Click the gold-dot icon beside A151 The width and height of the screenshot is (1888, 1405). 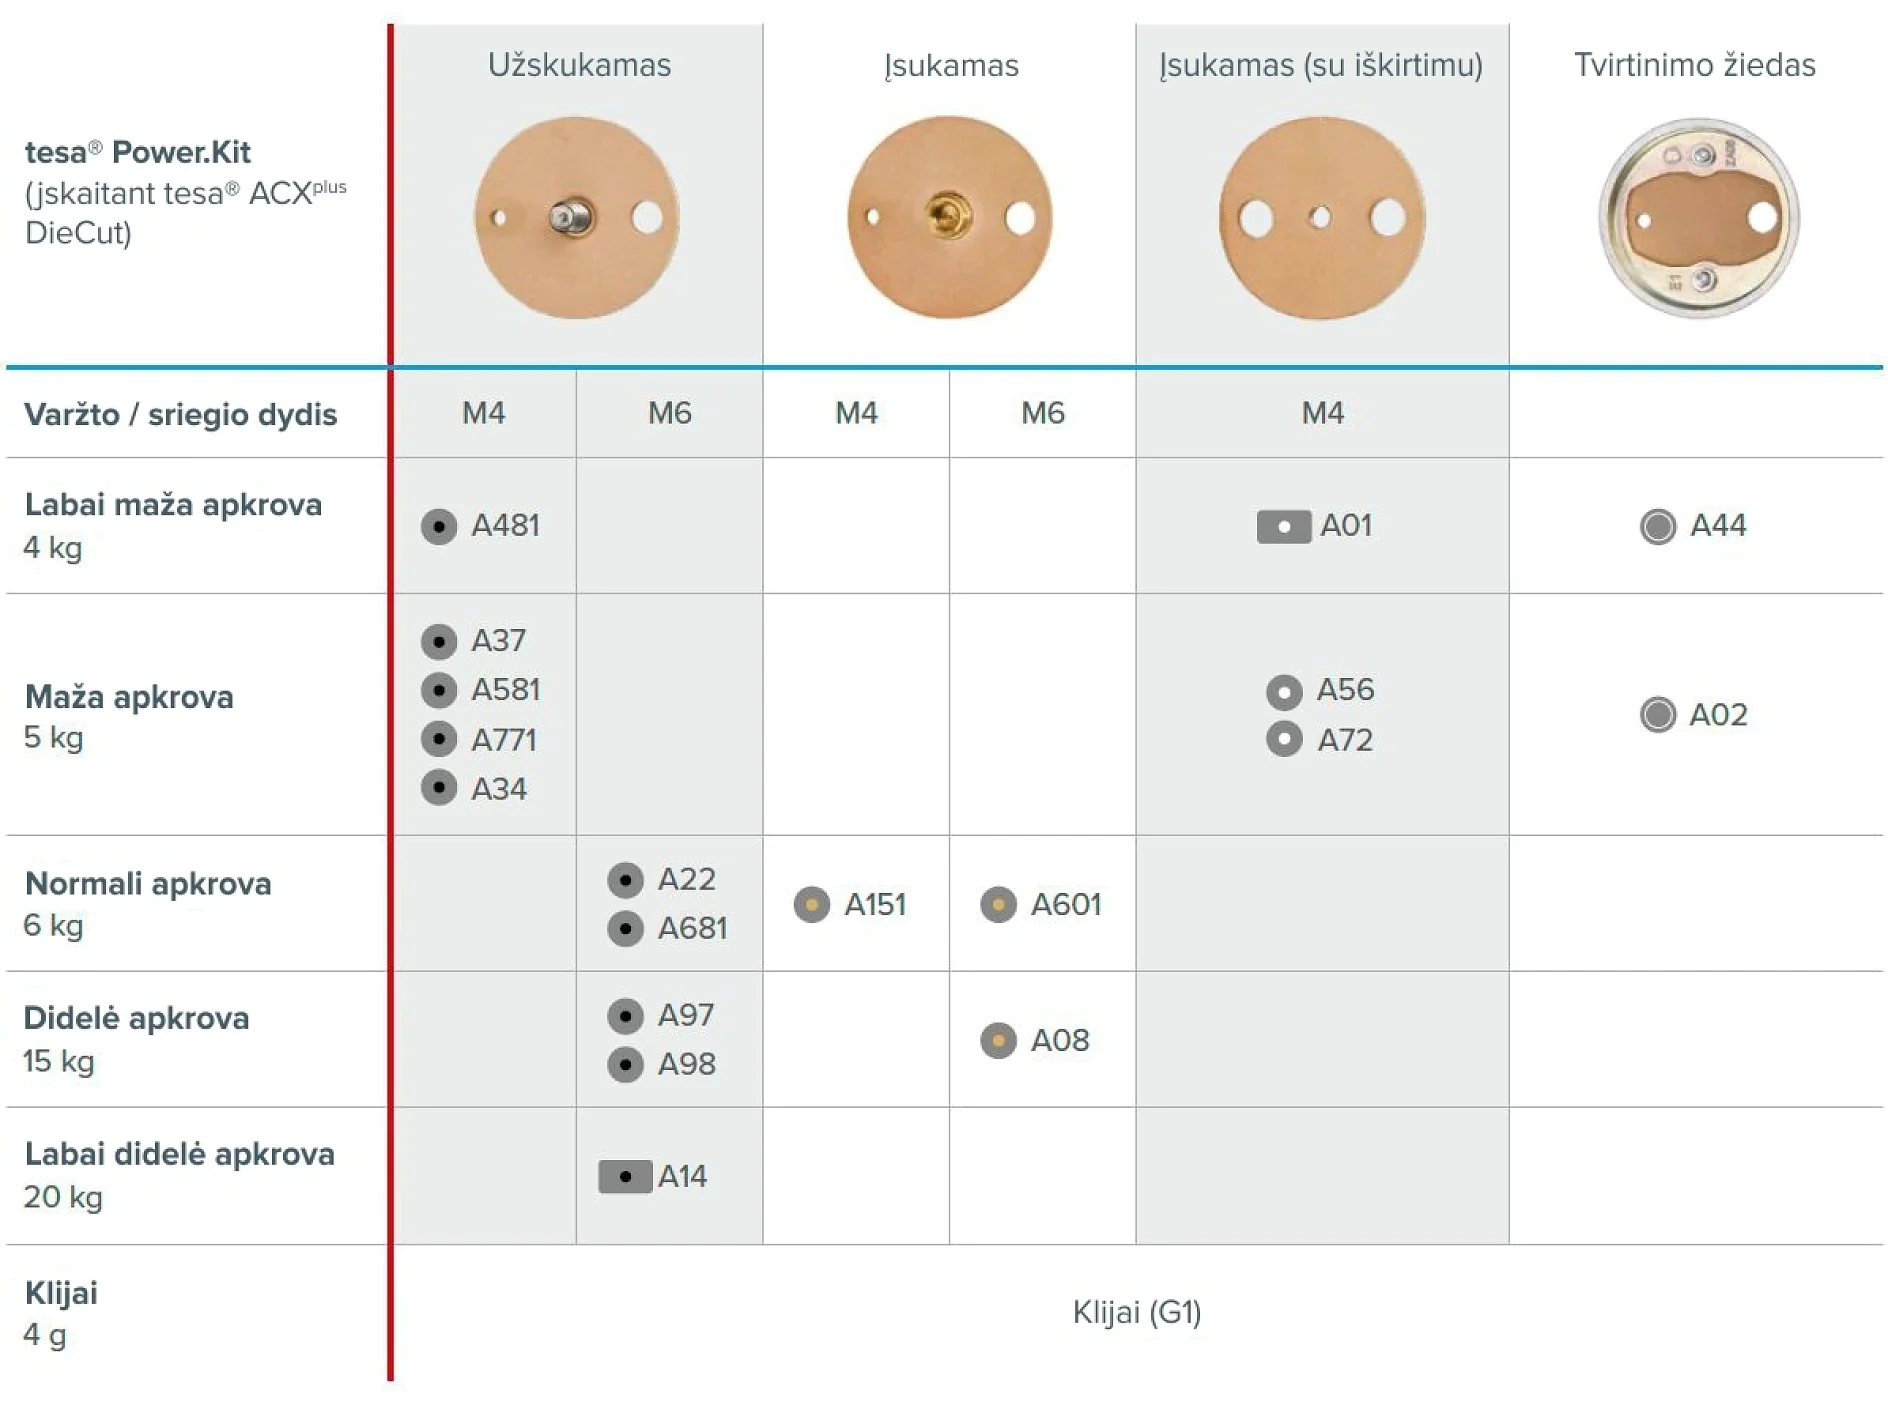point(812,905)
